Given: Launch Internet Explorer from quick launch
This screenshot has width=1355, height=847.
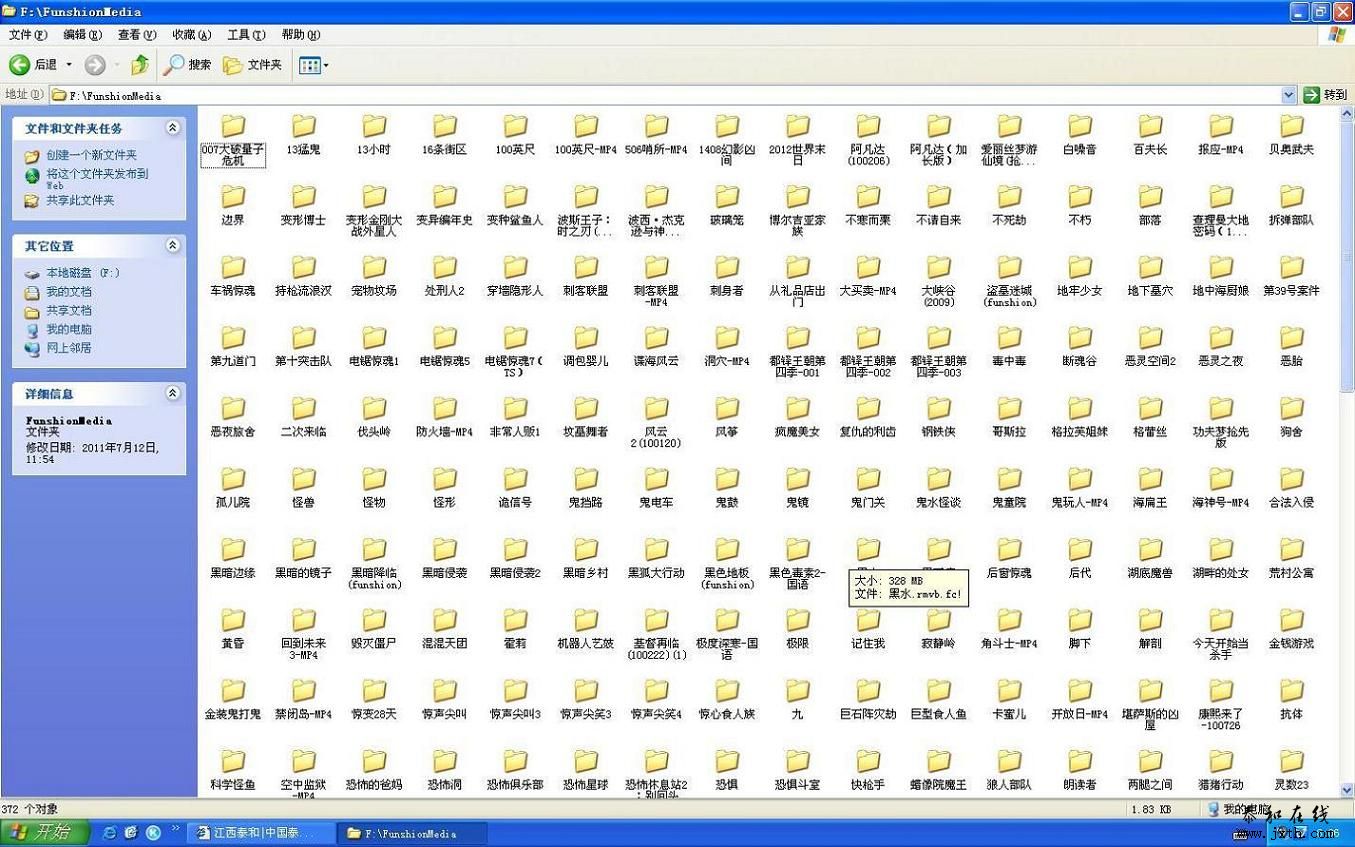Looking at the screenshot, I should tap(110, 832).
